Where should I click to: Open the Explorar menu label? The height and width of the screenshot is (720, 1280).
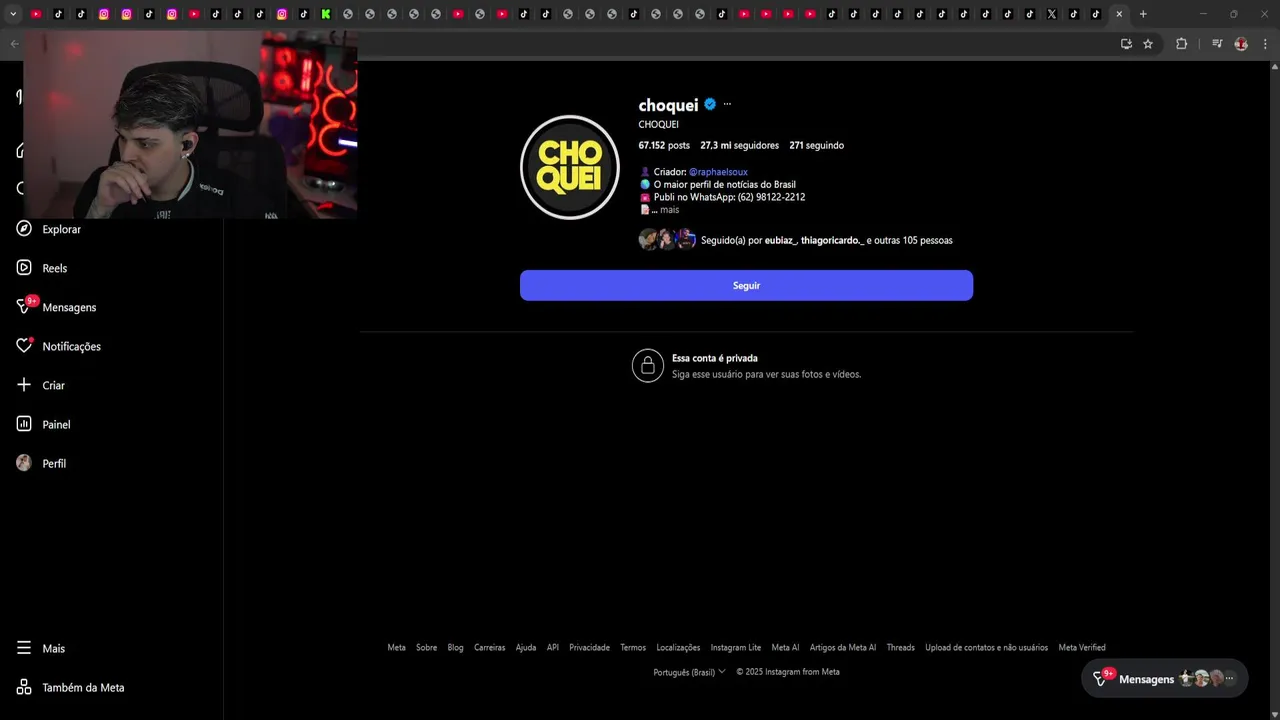[x=62, y=229]
